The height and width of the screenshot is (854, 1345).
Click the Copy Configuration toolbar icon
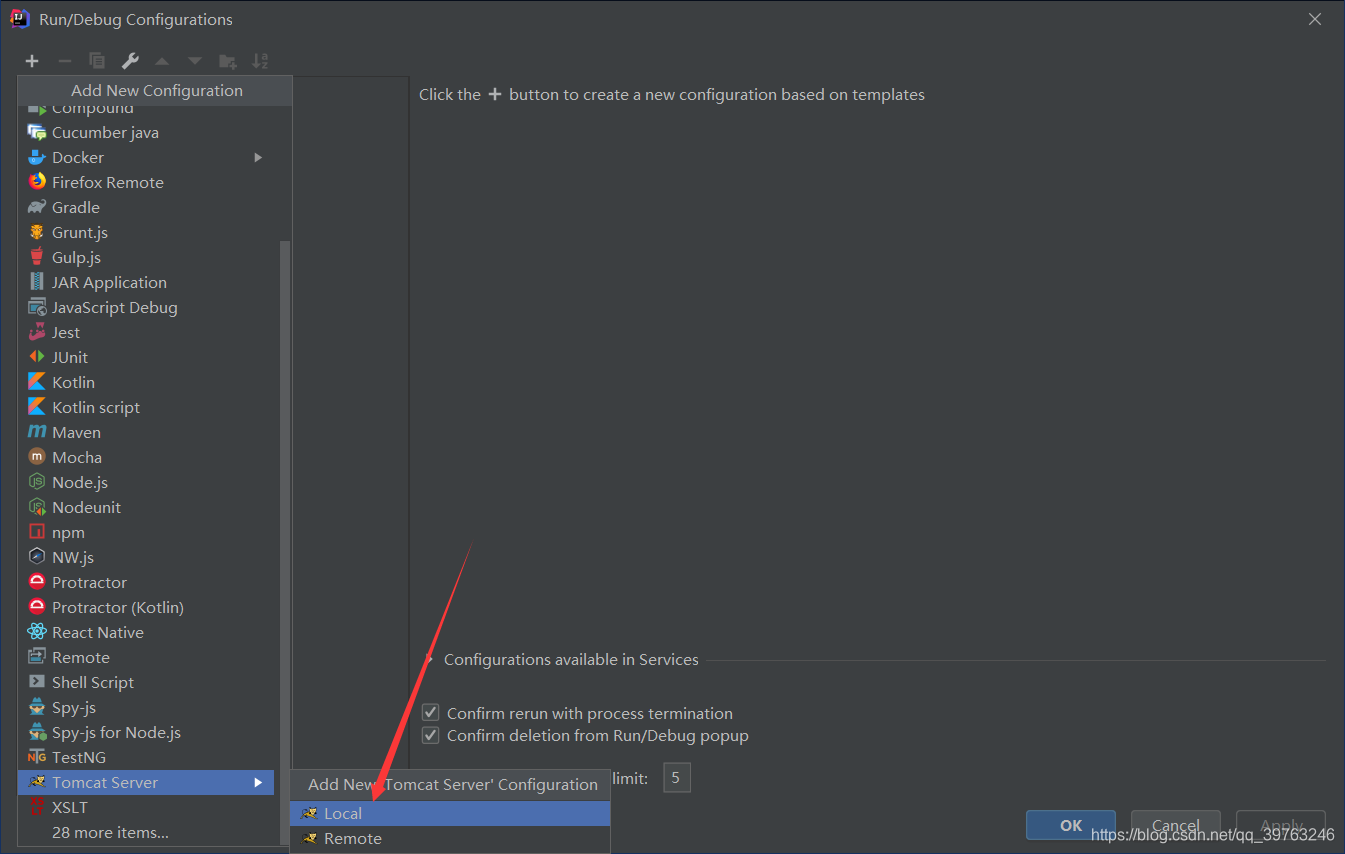coord(97,61)
